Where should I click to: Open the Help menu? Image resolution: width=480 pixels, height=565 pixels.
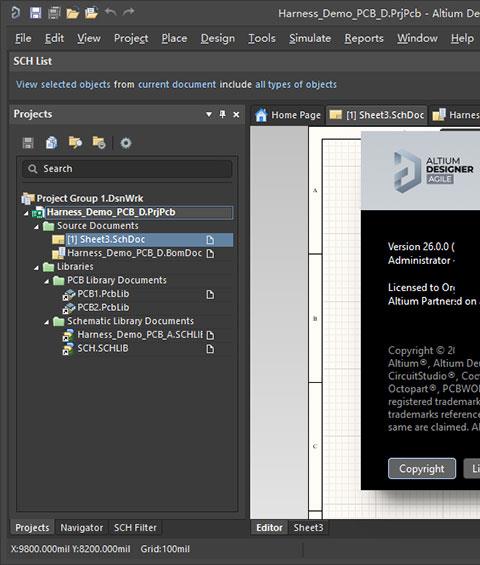tap(462, 38)
